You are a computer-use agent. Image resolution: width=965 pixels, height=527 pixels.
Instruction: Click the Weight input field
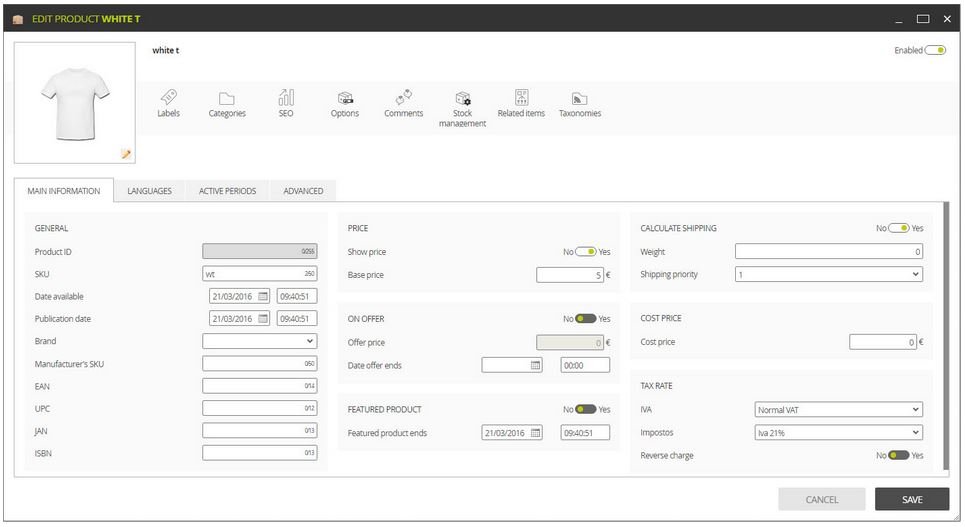pyautogui.click(x=829, y=251)
